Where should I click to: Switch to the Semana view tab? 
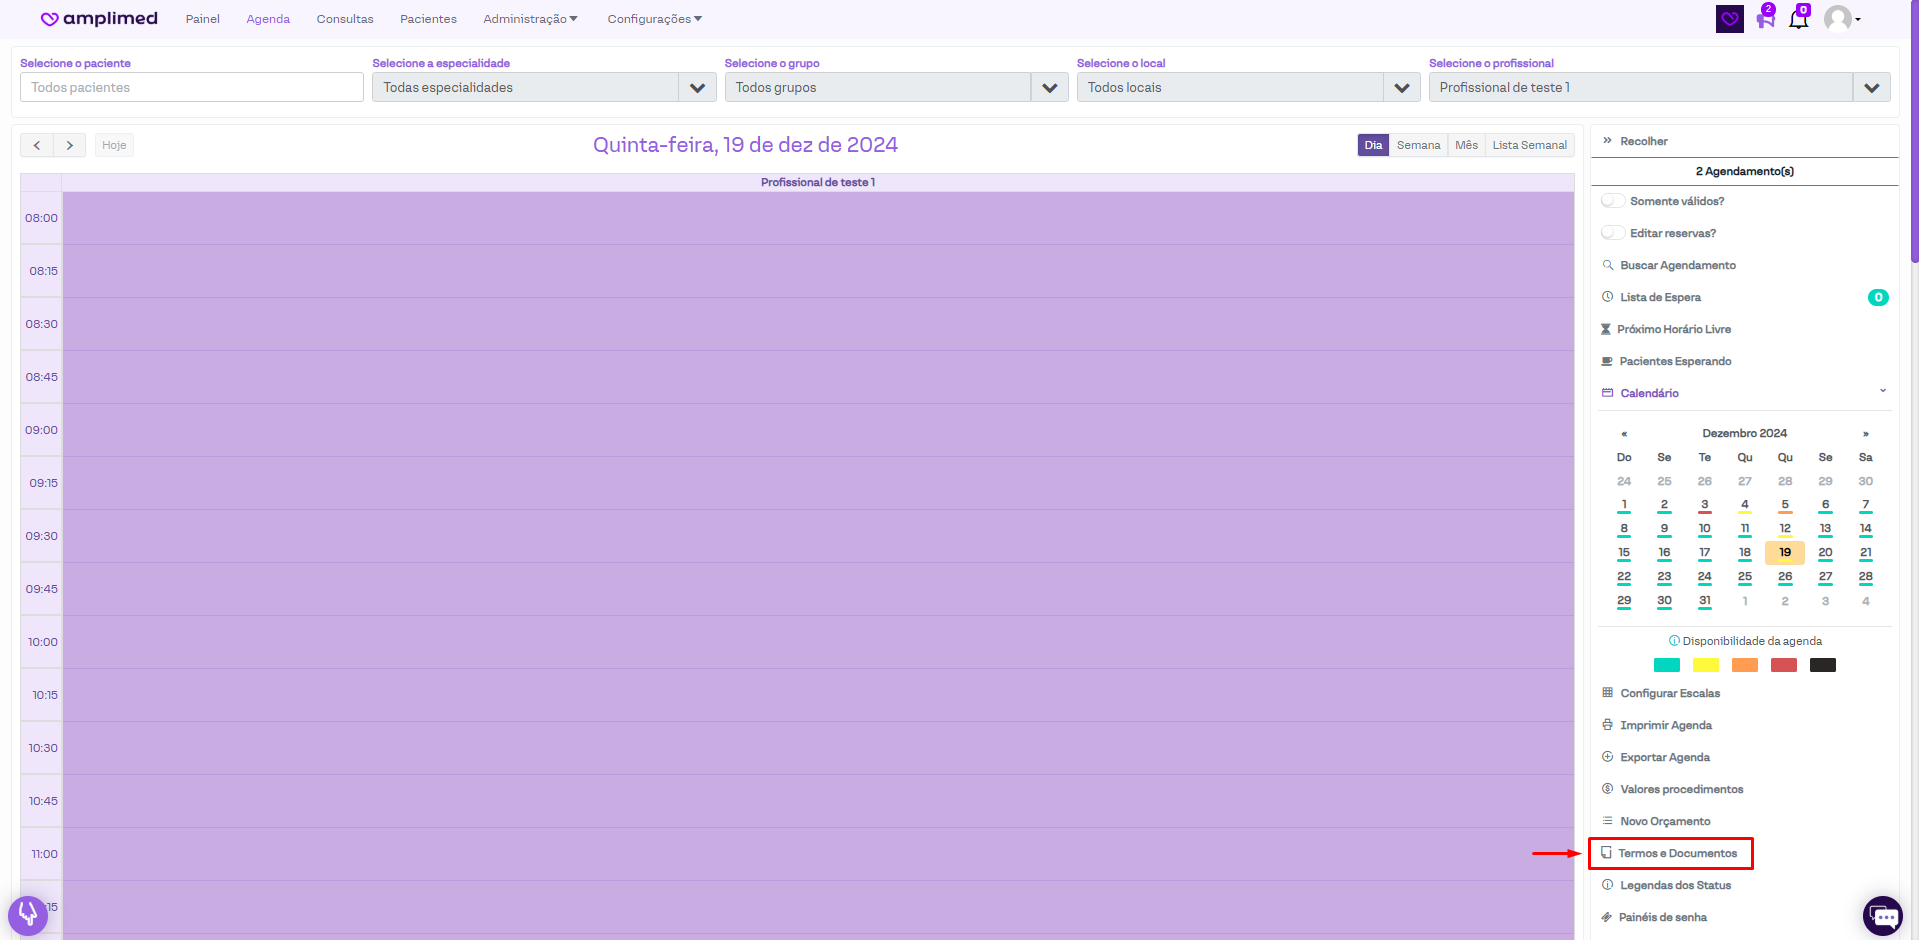[1418, 145]
